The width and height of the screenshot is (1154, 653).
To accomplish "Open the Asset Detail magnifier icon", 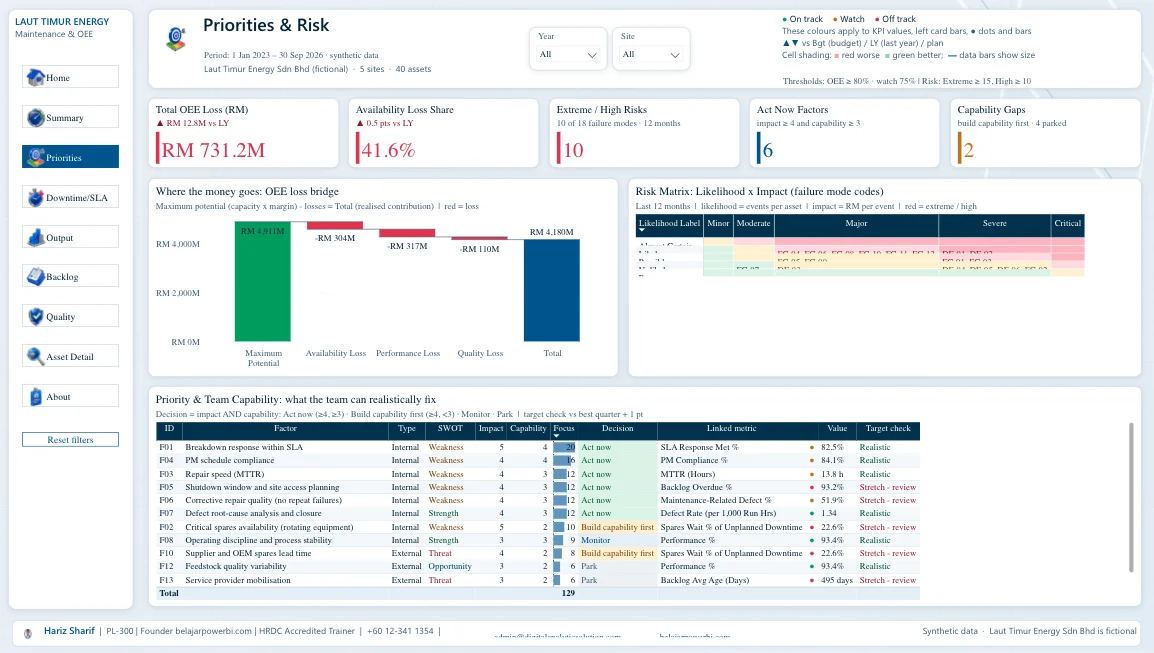I will coord(35,356).
